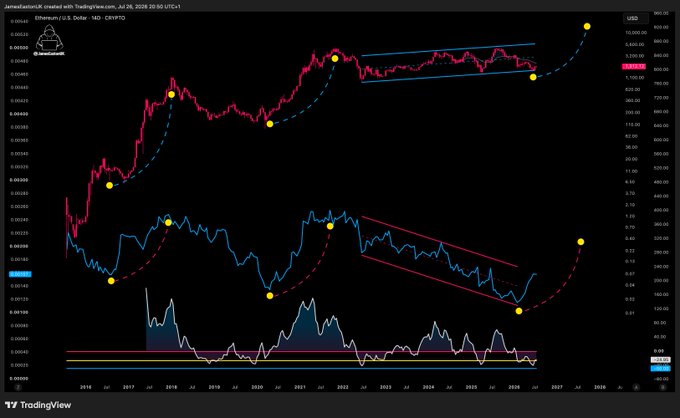
Task: Click the 0.00500 label on the left scale
Action: [x=19, y=48]
